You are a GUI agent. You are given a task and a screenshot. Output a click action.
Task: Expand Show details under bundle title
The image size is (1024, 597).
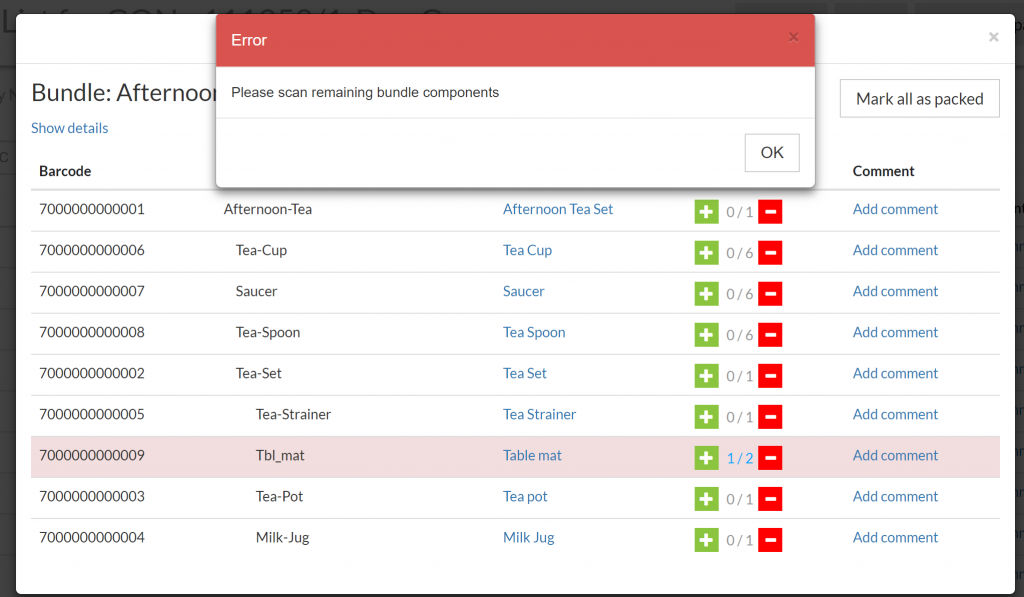click(69, 128)
